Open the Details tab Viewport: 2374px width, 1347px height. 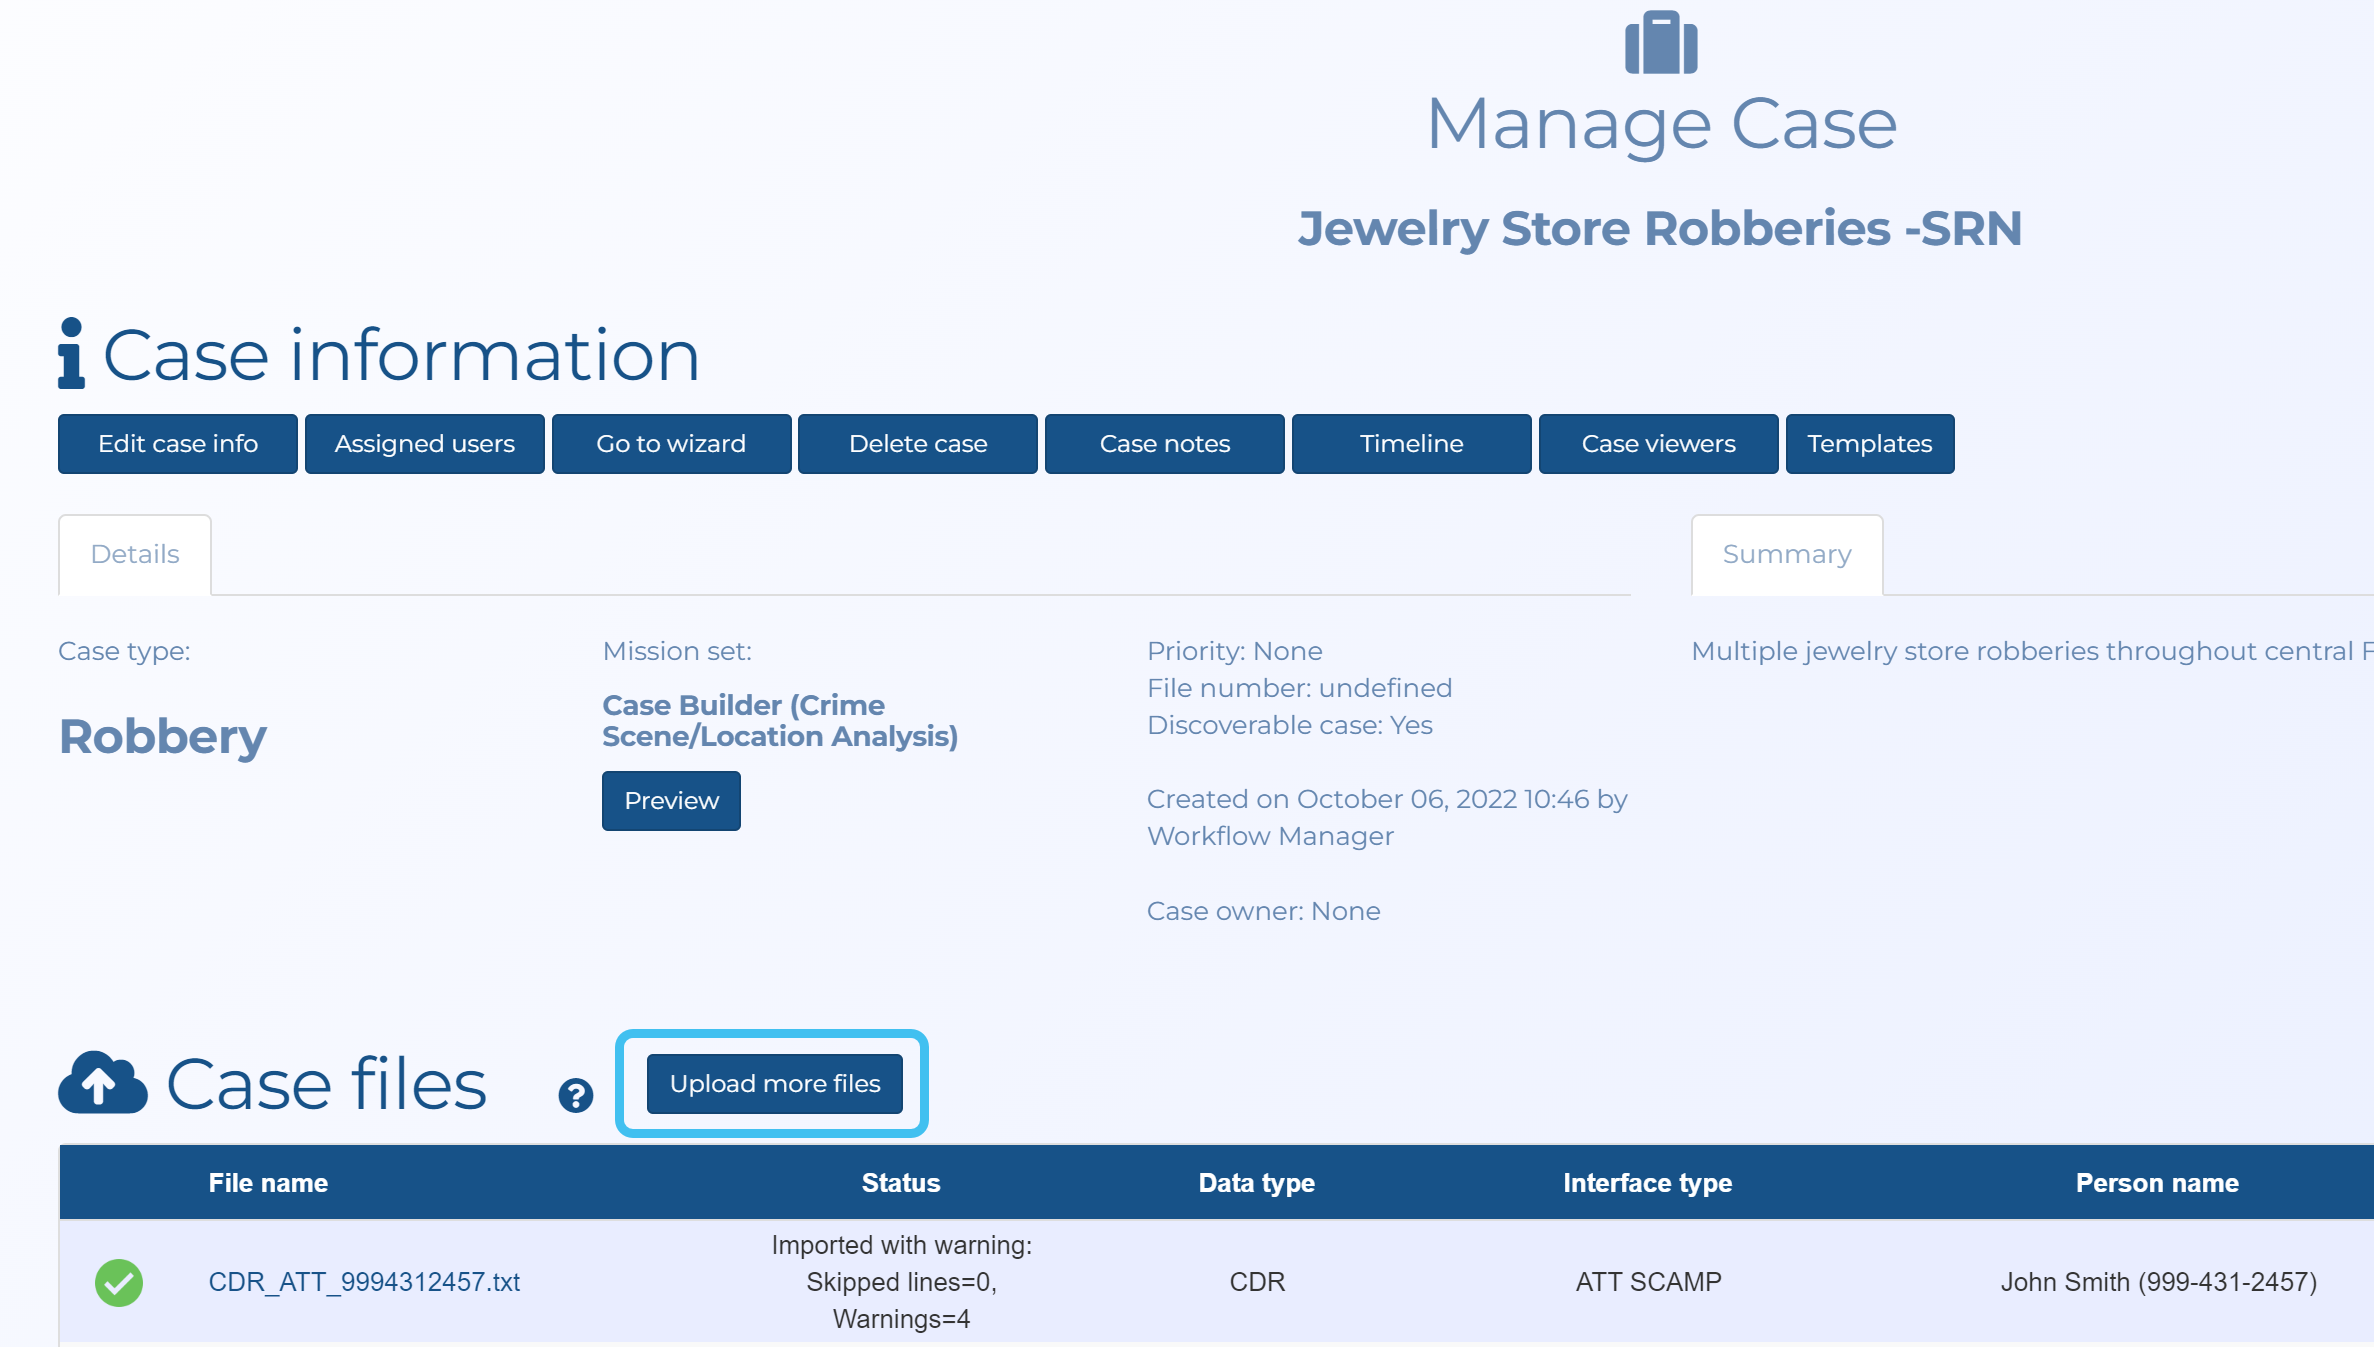[x=135, y=554]
